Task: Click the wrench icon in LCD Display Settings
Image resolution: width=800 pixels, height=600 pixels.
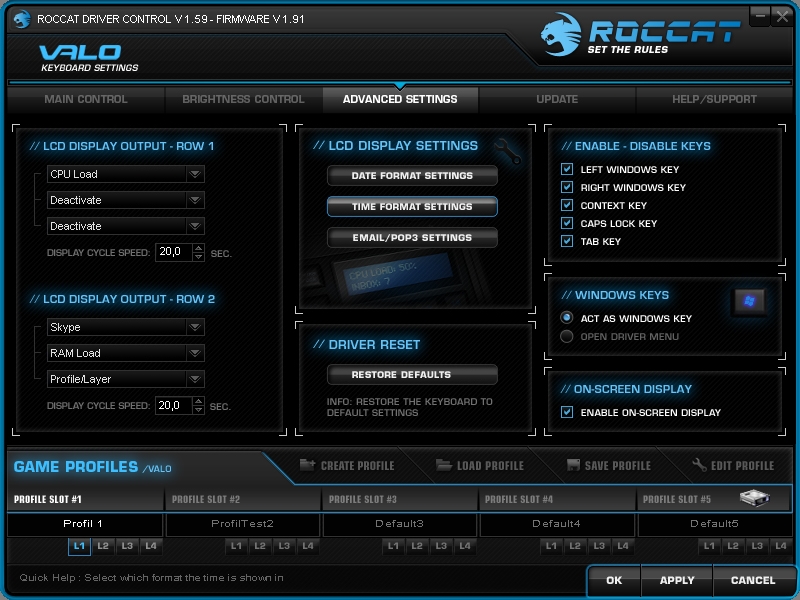Action: [x=508, y=152]
